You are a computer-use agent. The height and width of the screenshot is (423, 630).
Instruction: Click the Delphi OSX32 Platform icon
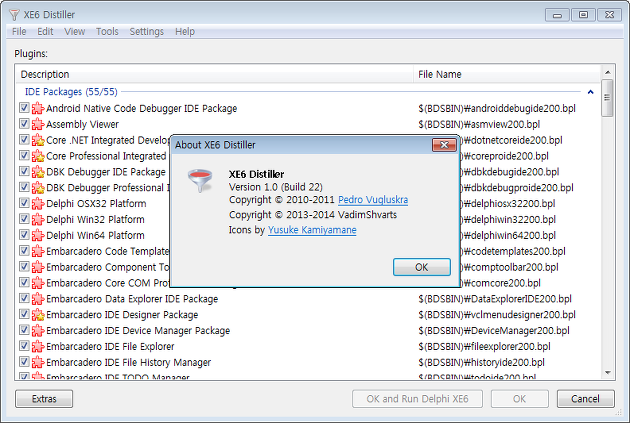(x=38, y=203)
